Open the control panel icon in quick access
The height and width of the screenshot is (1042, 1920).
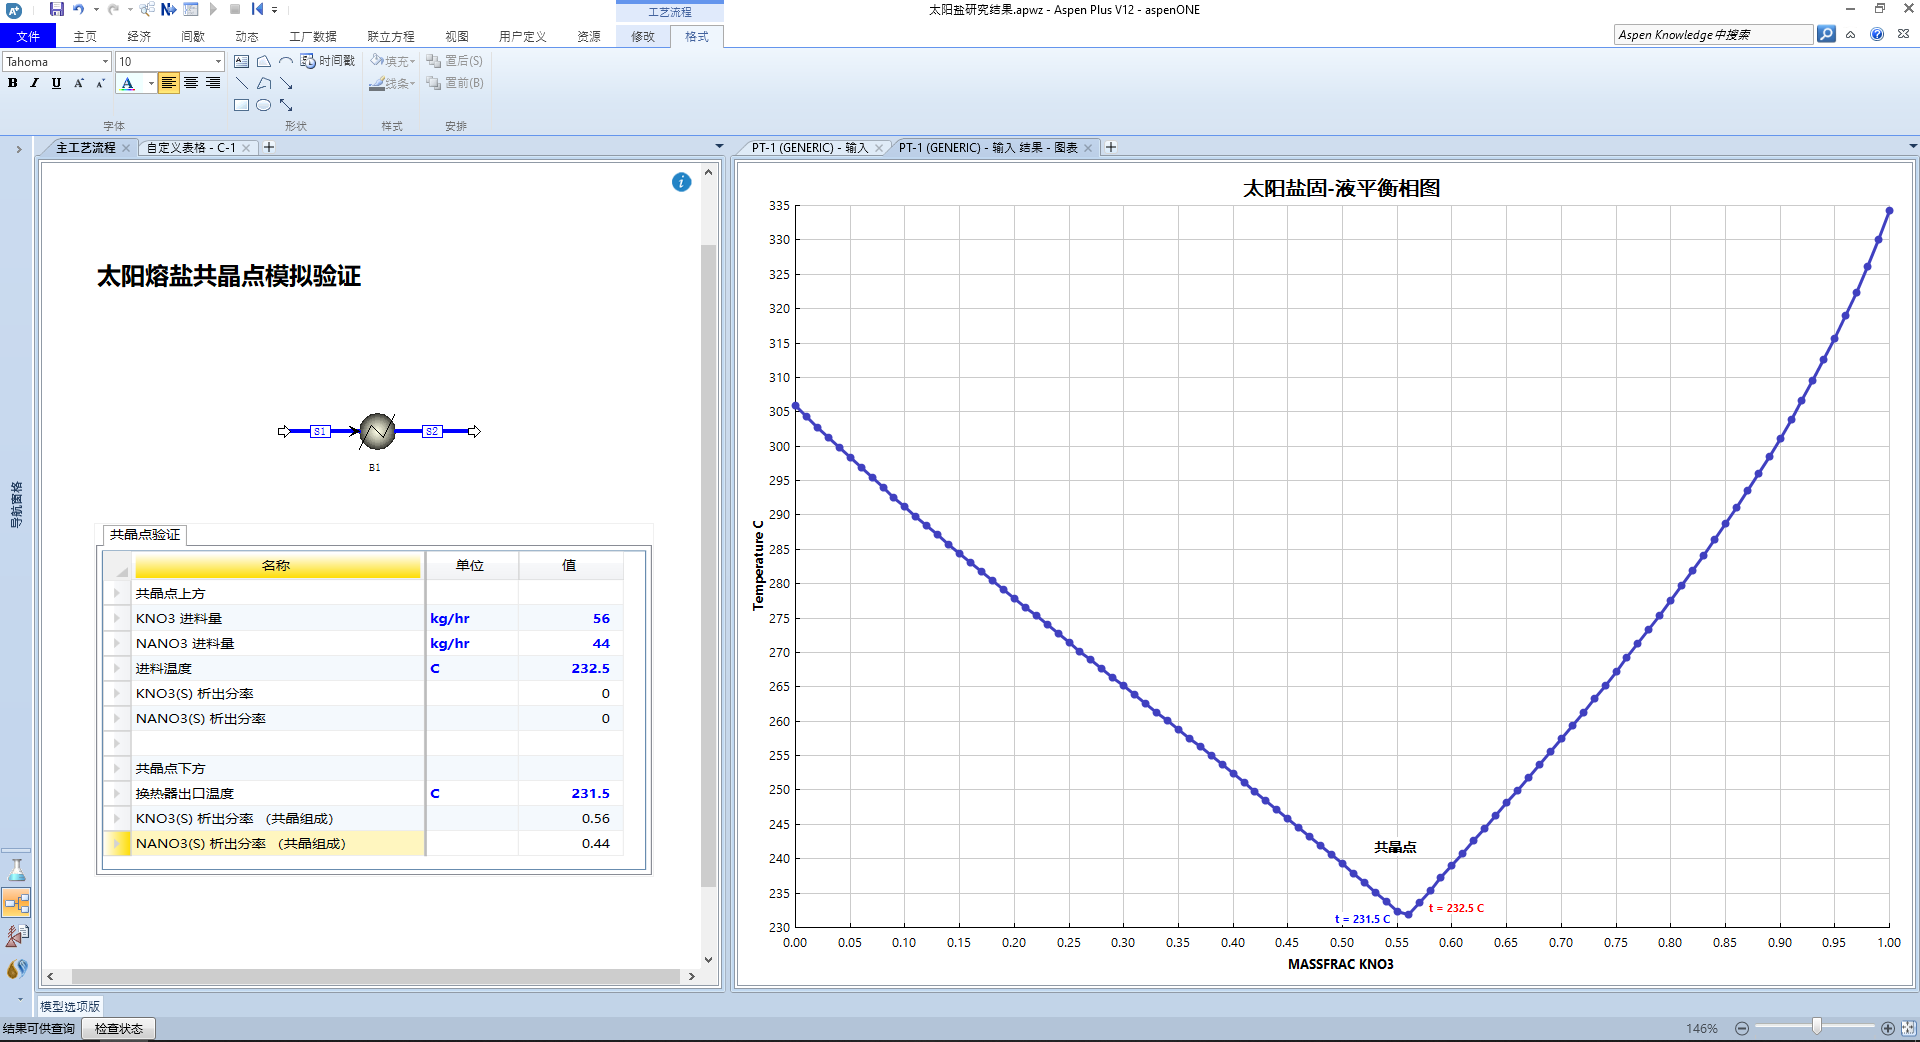click(191, 9)
